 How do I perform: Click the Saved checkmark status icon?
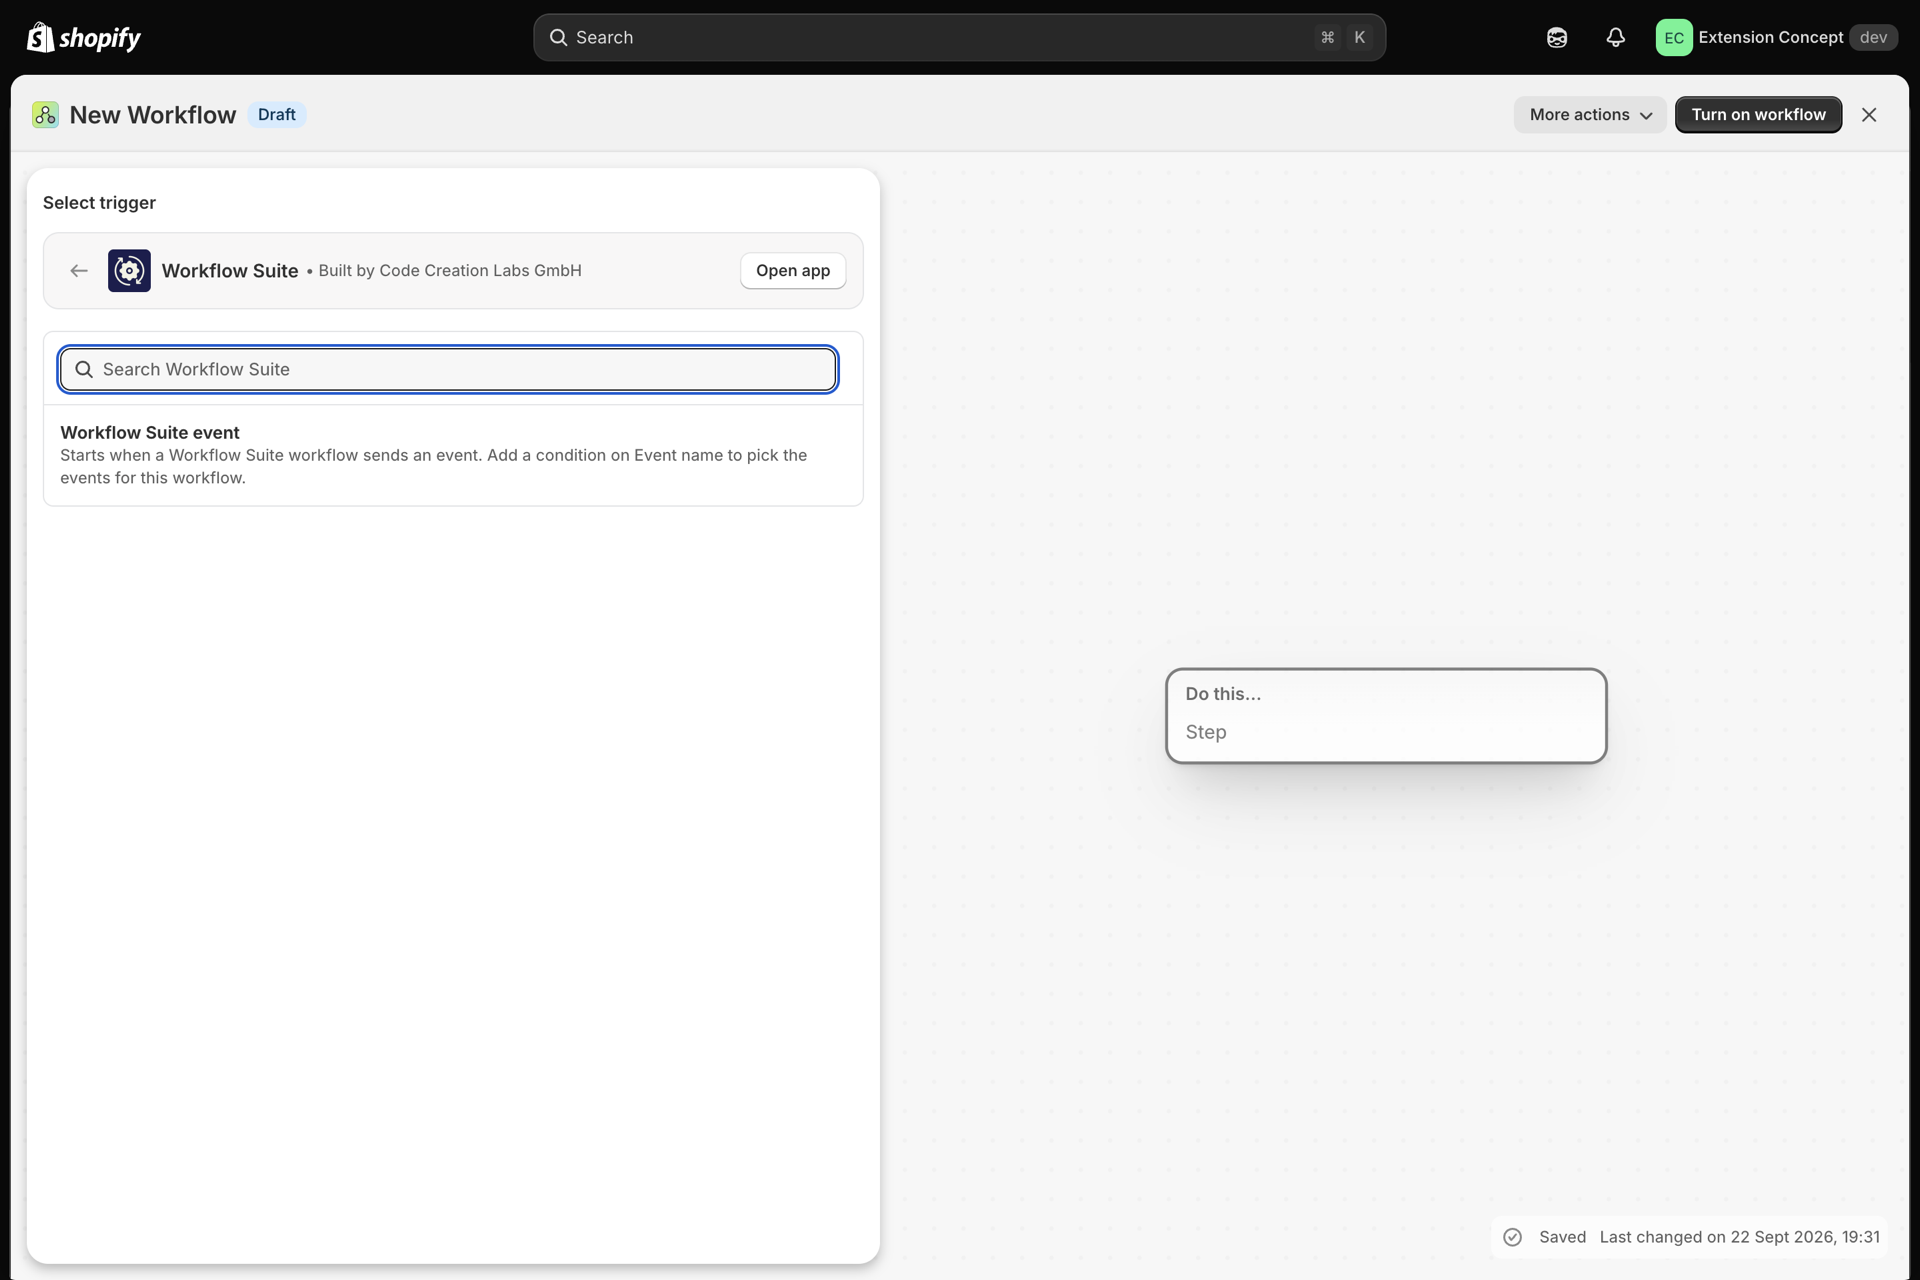(x=1513, y=1237)
